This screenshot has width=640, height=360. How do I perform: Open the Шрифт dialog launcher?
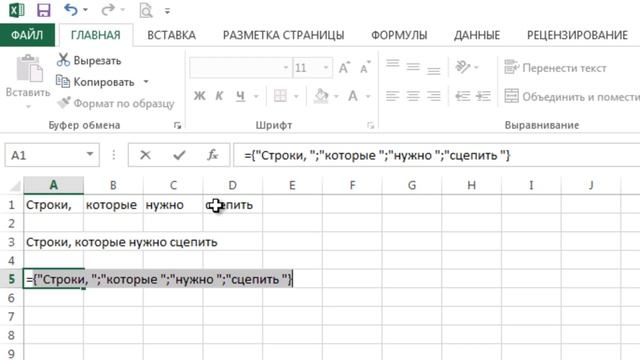click(370, 126)
